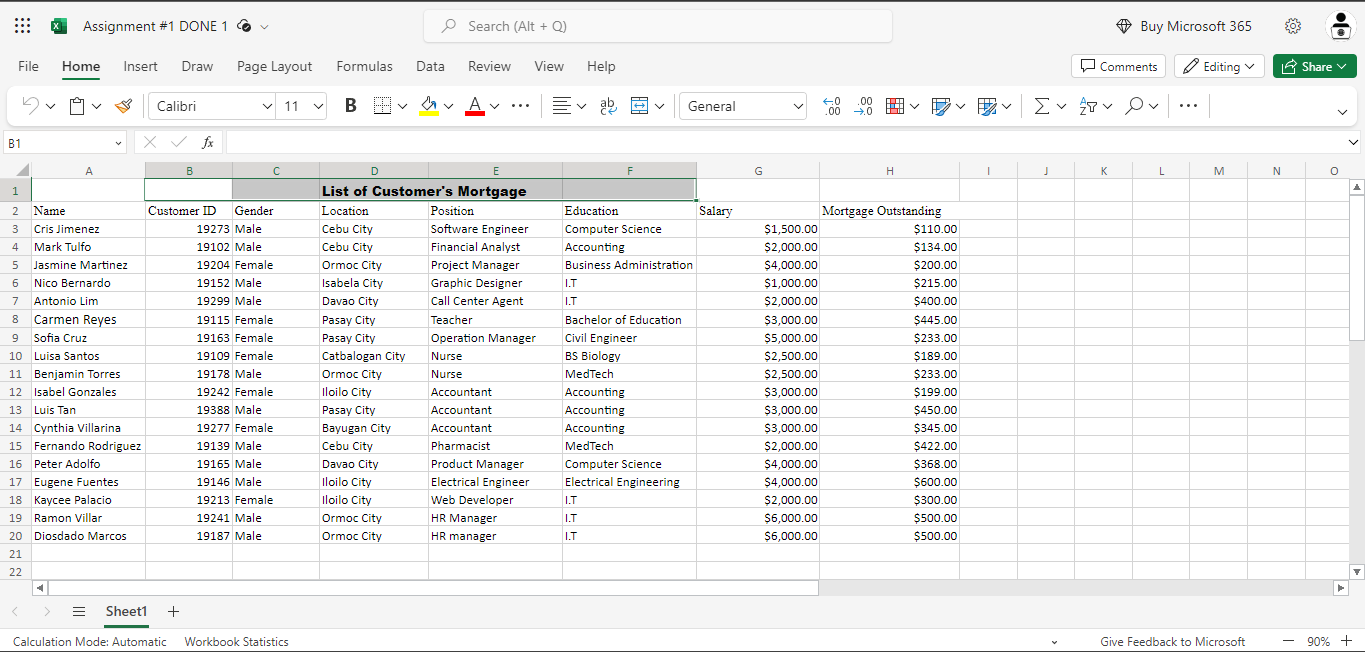Expand the Name Box dropdown arrow
Screen dimensions: 1365x652
click(118, 143)
